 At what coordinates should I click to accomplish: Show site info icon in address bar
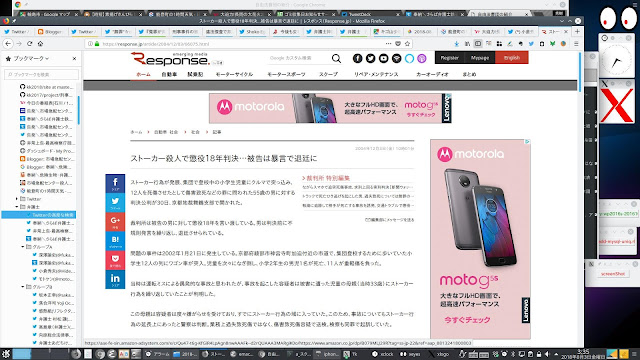coord(91,44)
